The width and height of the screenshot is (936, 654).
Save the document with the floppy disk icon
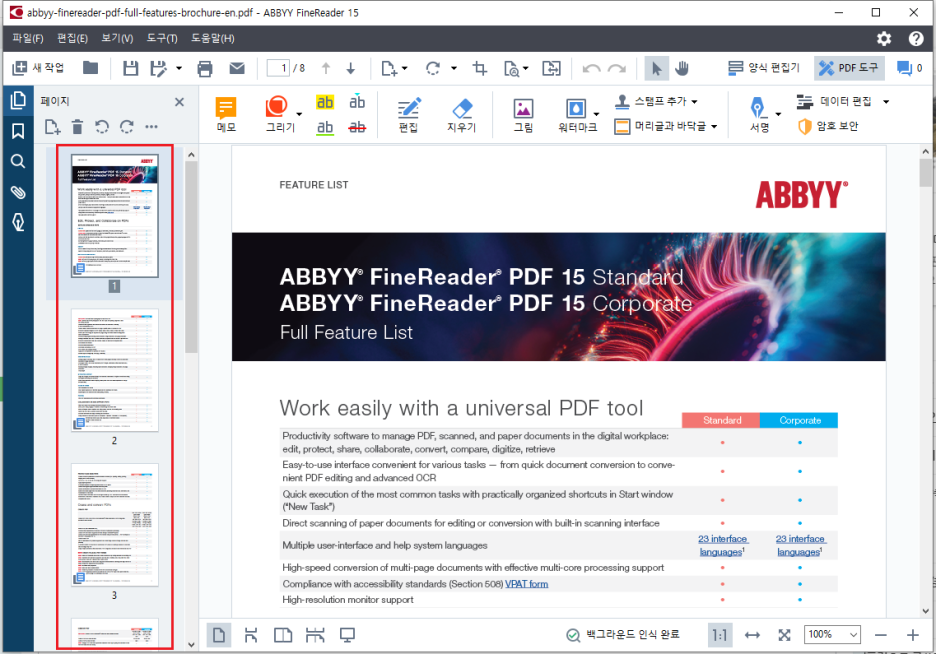131,68
